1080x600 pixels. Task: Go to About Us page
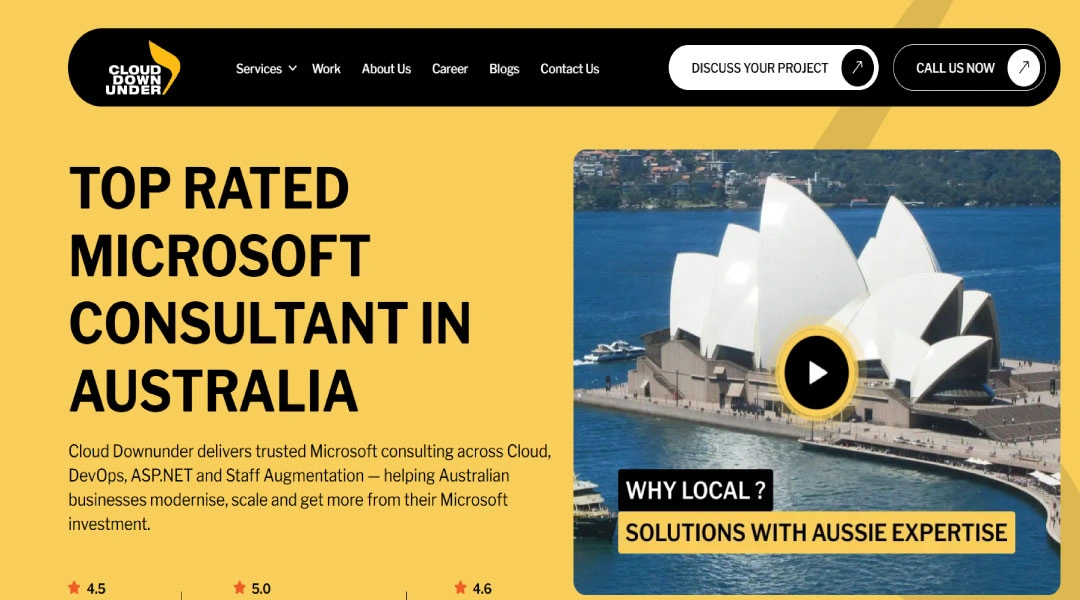(386, 68)
